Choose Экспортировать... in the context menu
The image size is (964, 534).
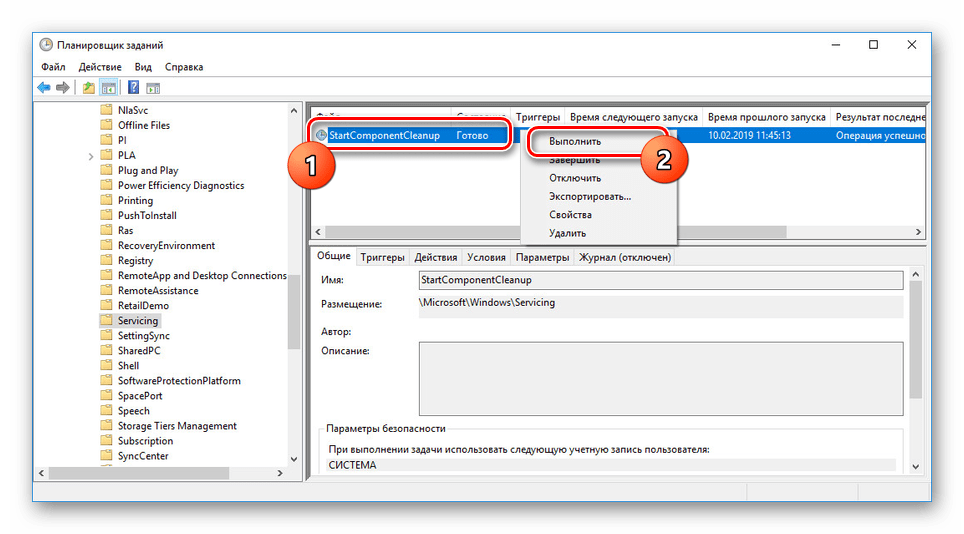[590, 197]
